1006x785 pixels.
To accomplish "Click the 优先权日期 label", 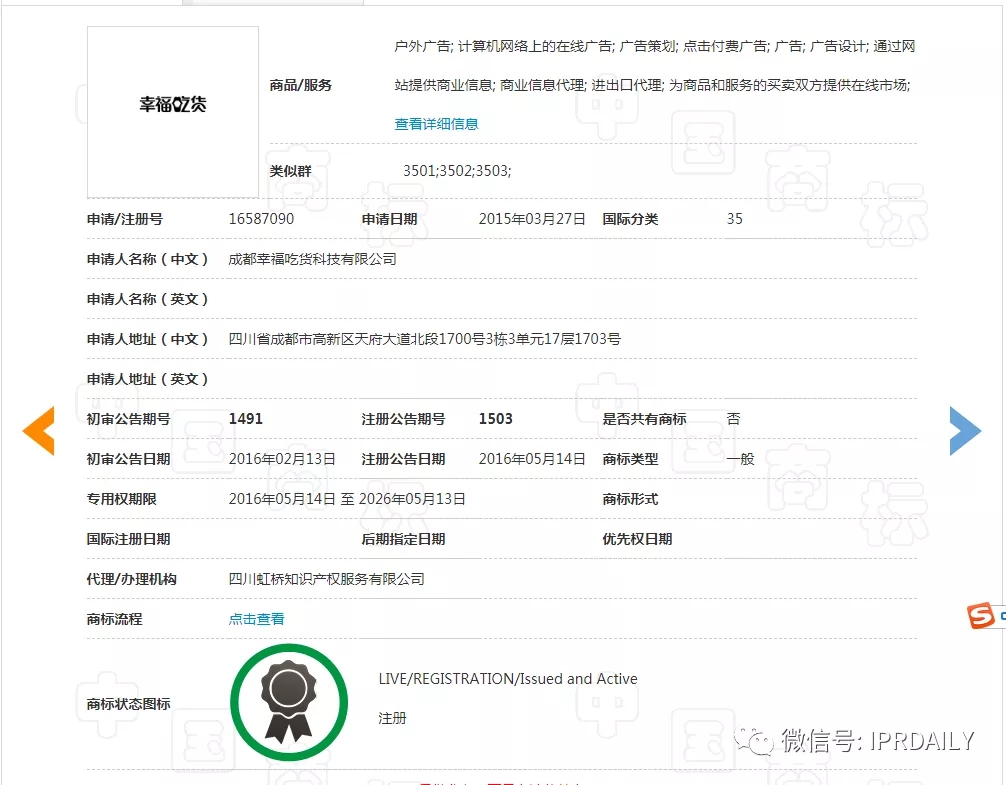I will coord(637,539).
